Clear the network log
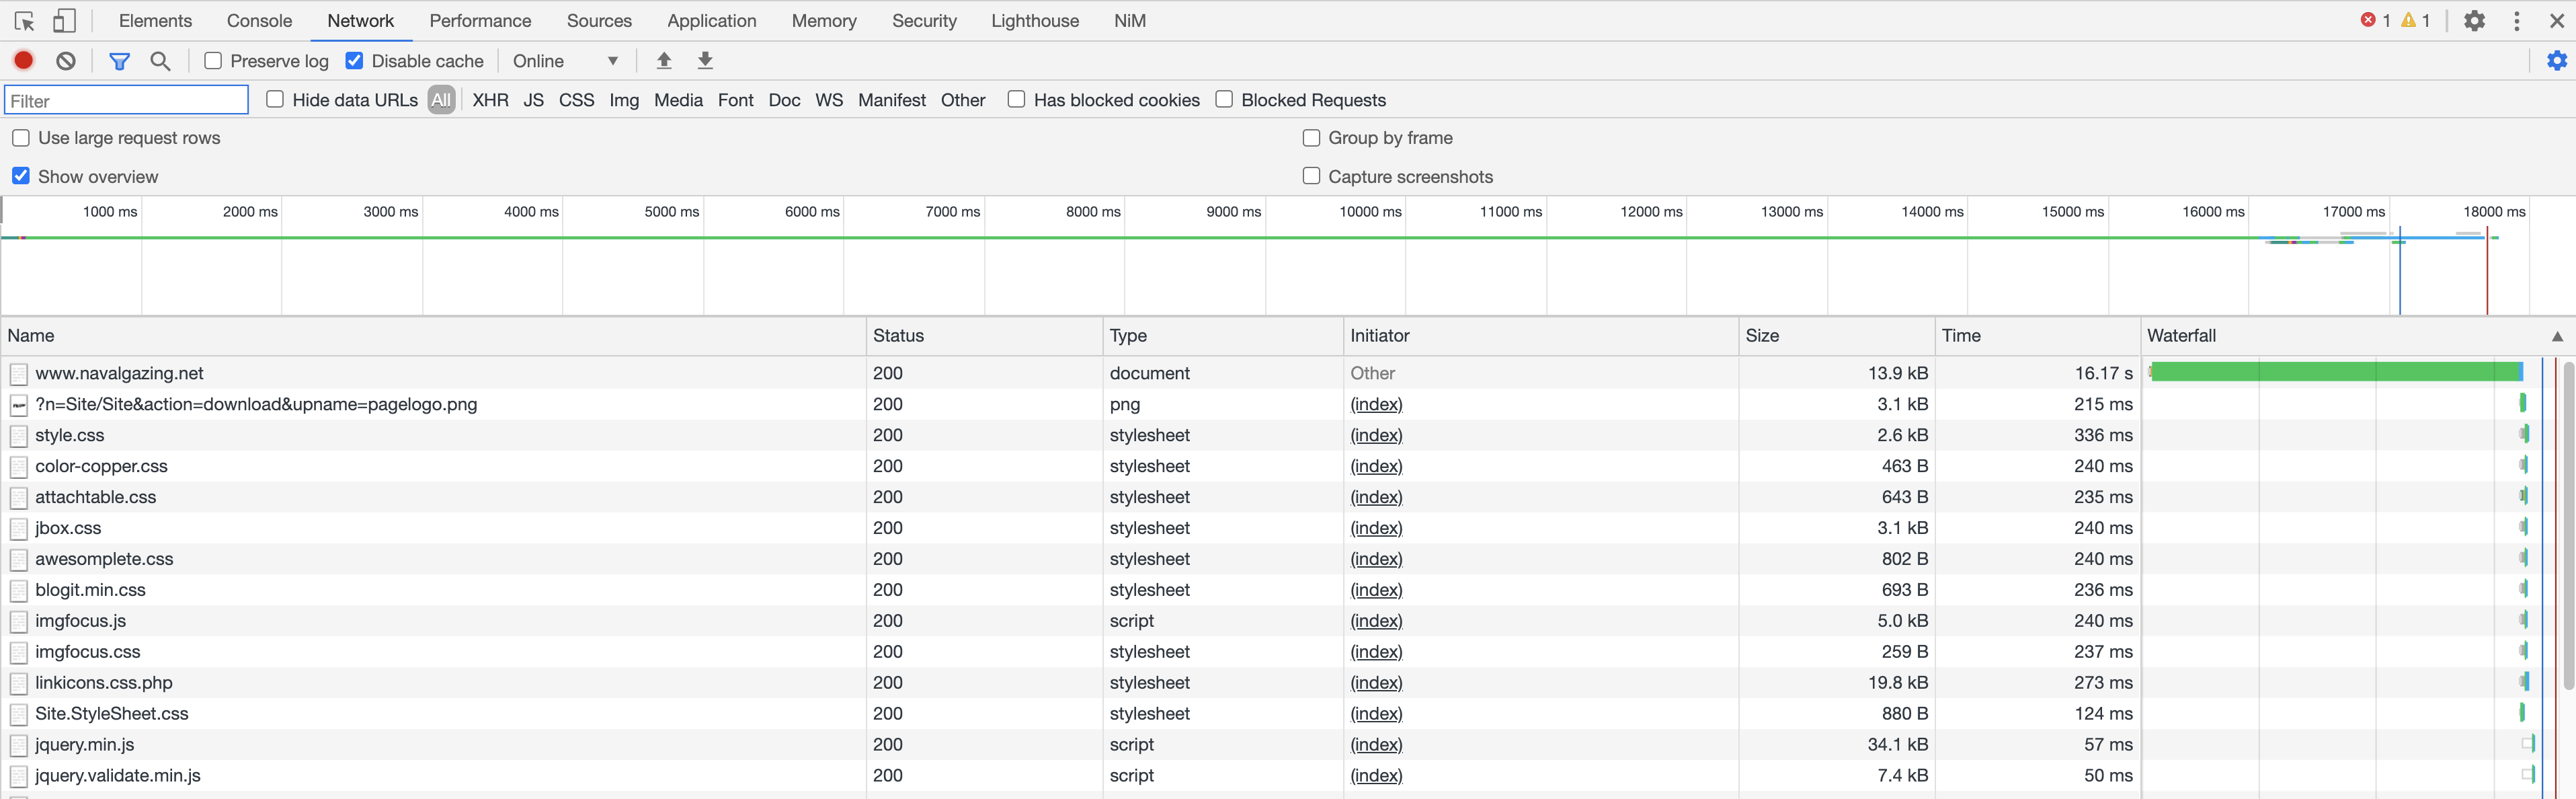 [x=66, y=61]
